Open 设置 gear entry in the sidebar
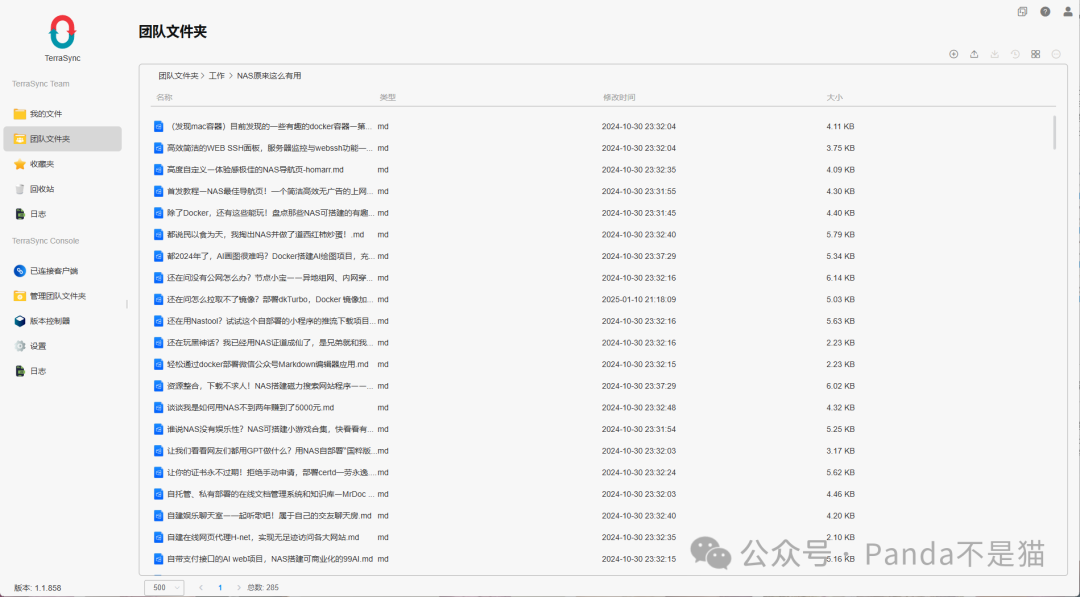The image size is (1080, 597). (63, 346)
